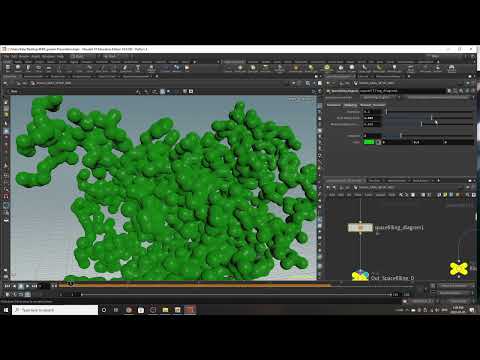Screen dimensions: 480x360
Task: Select the File shelf tool
Action: (x=187, y=68)
